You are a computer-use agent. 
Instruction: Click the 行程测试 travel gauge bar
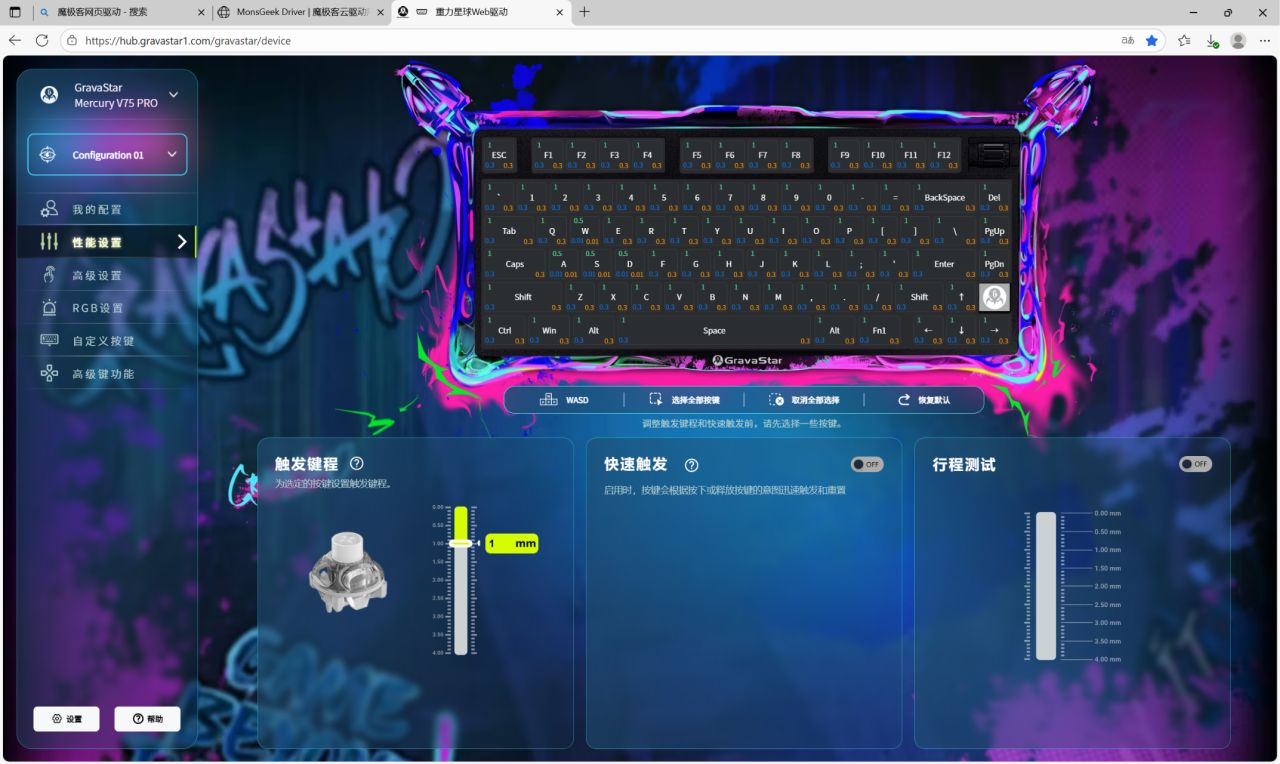pyautogui.click(x=1046, y=586)
